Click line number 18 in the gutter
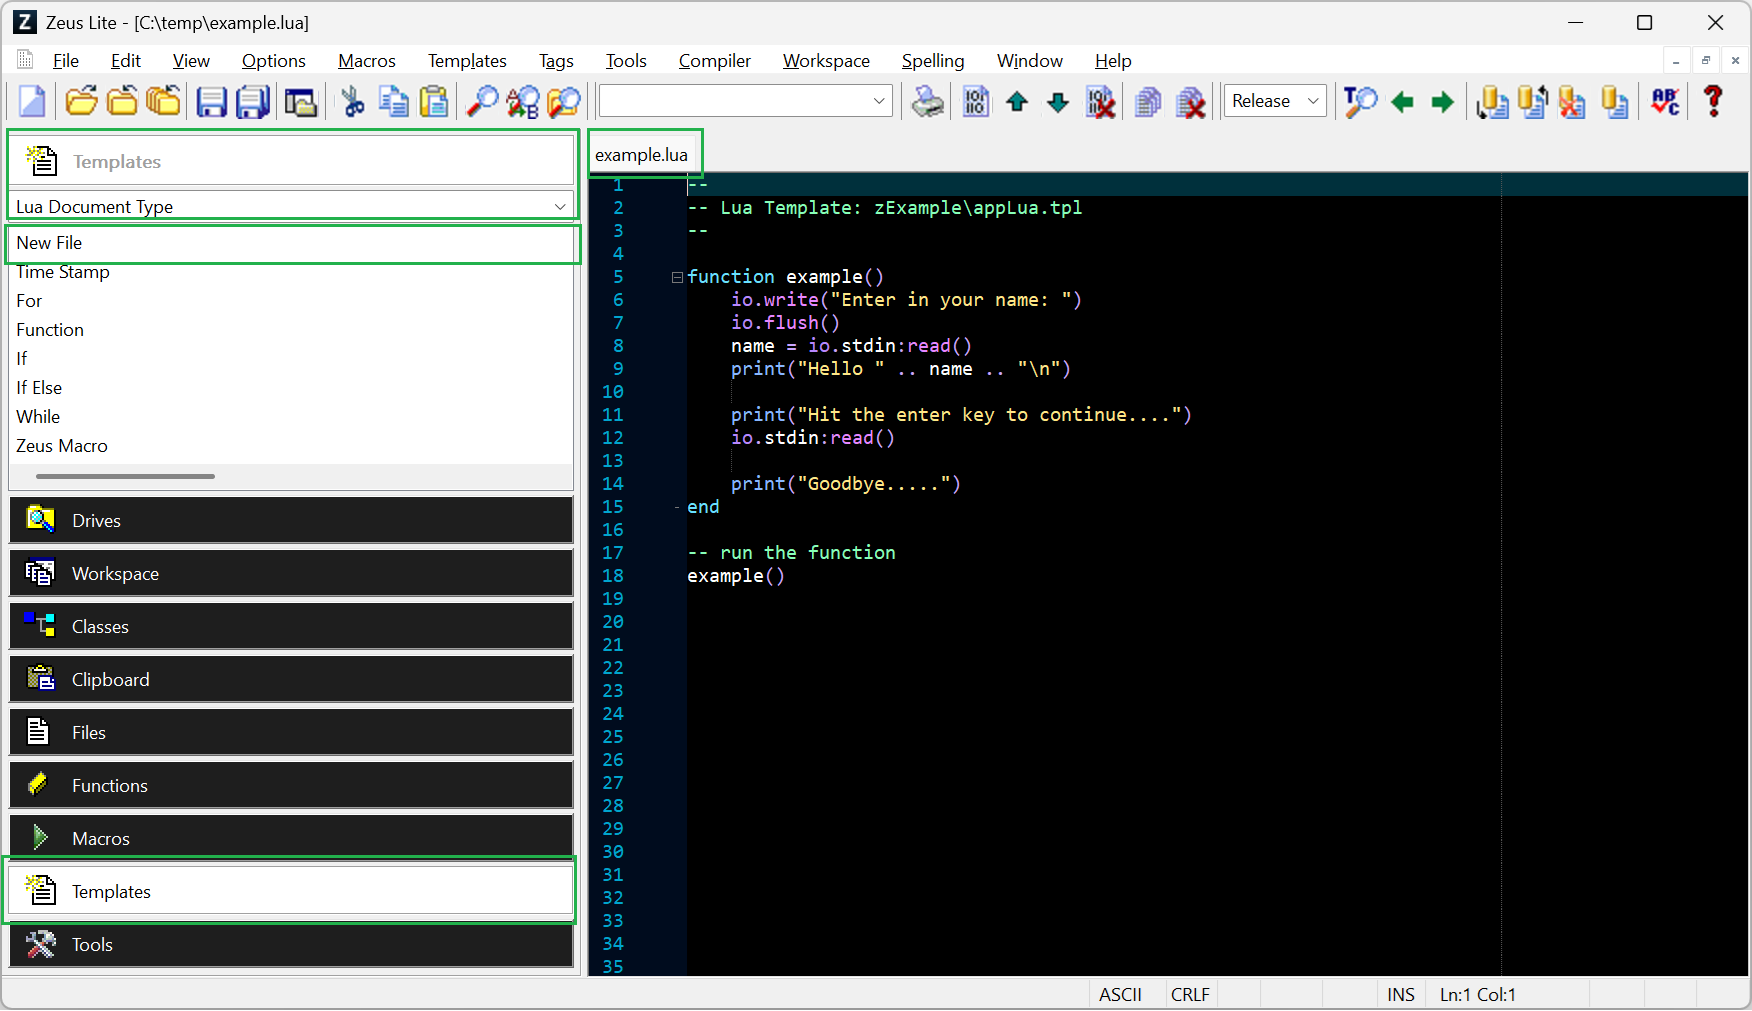This screenshot has height=1011, width=1752. (613, 576)
